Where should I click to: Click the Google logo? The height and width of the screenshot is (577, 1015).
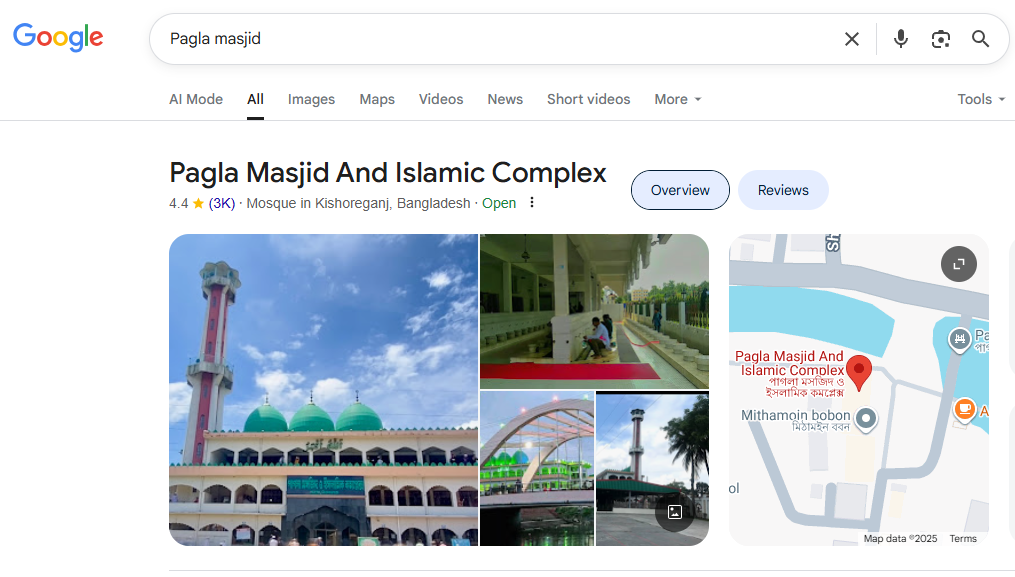(58, 38)
